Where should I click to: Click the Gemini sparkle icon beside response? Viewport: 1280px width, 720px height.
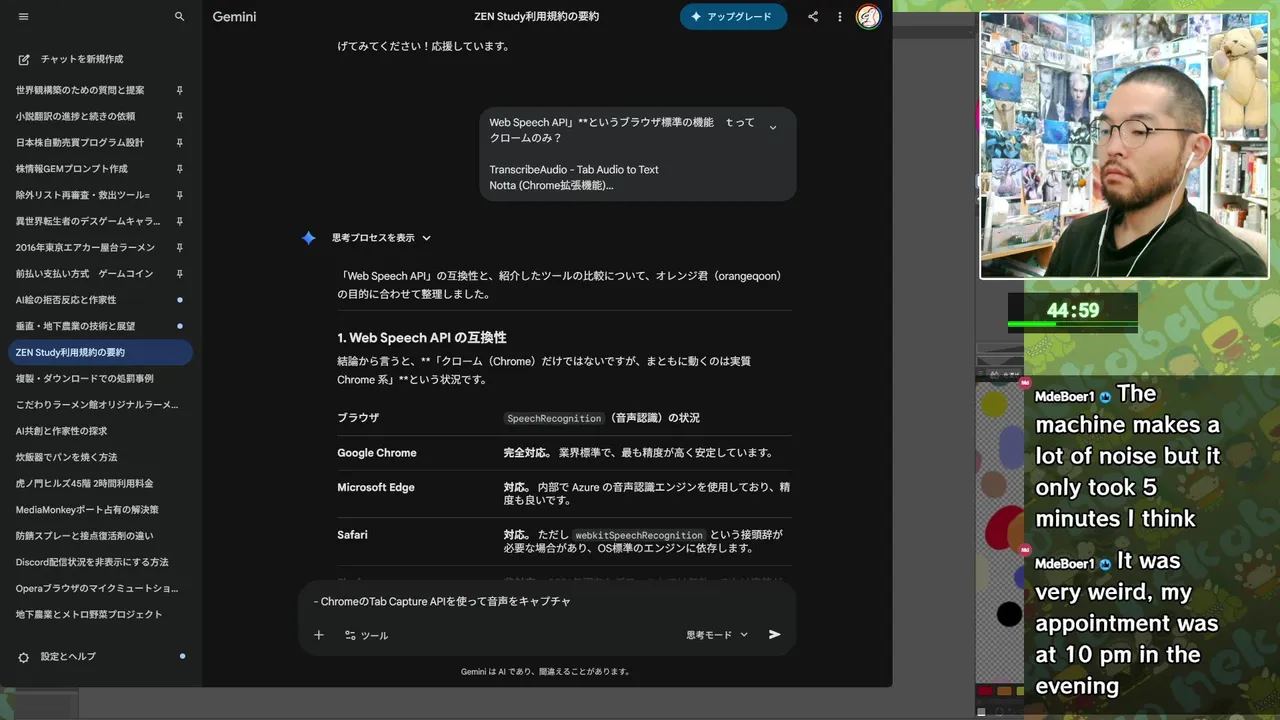(x=309, y=238)
